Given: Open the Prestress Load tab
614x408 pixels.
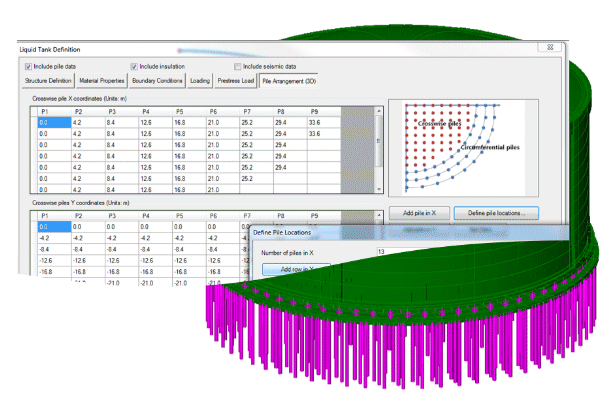Looking at the screenshot, I should click(x=235, y=81).
